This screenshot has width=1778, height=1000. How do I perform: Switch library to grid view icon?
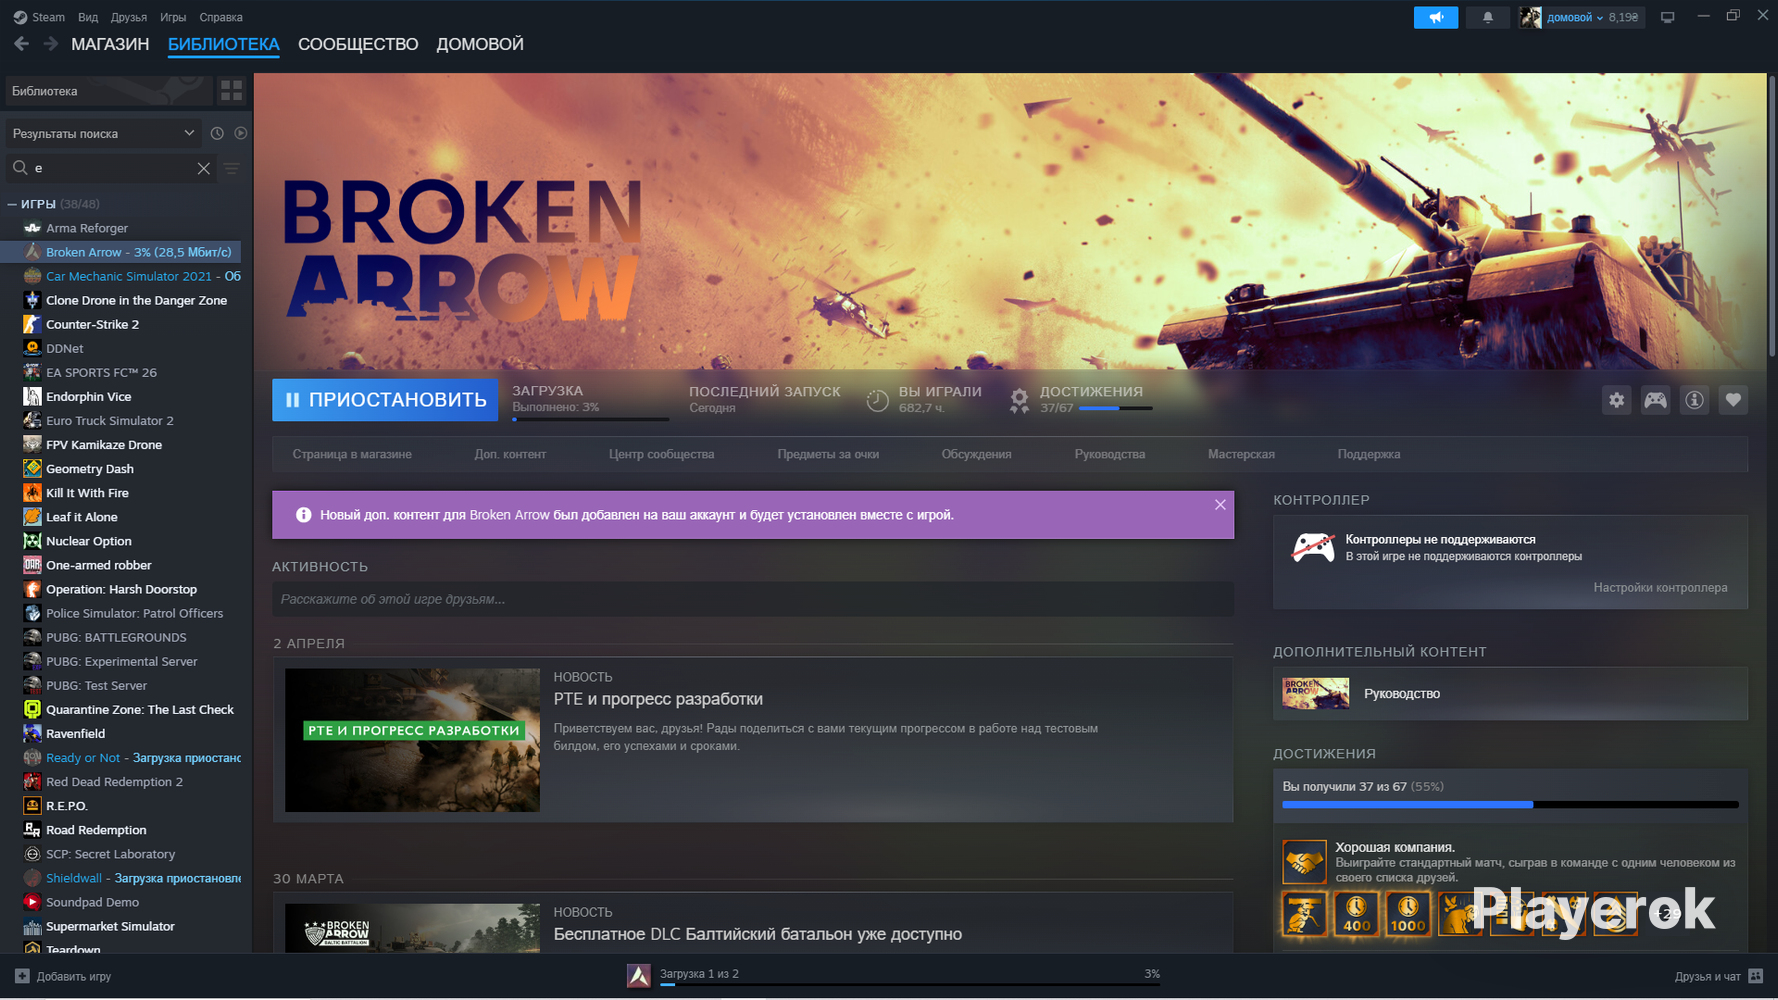232,91
